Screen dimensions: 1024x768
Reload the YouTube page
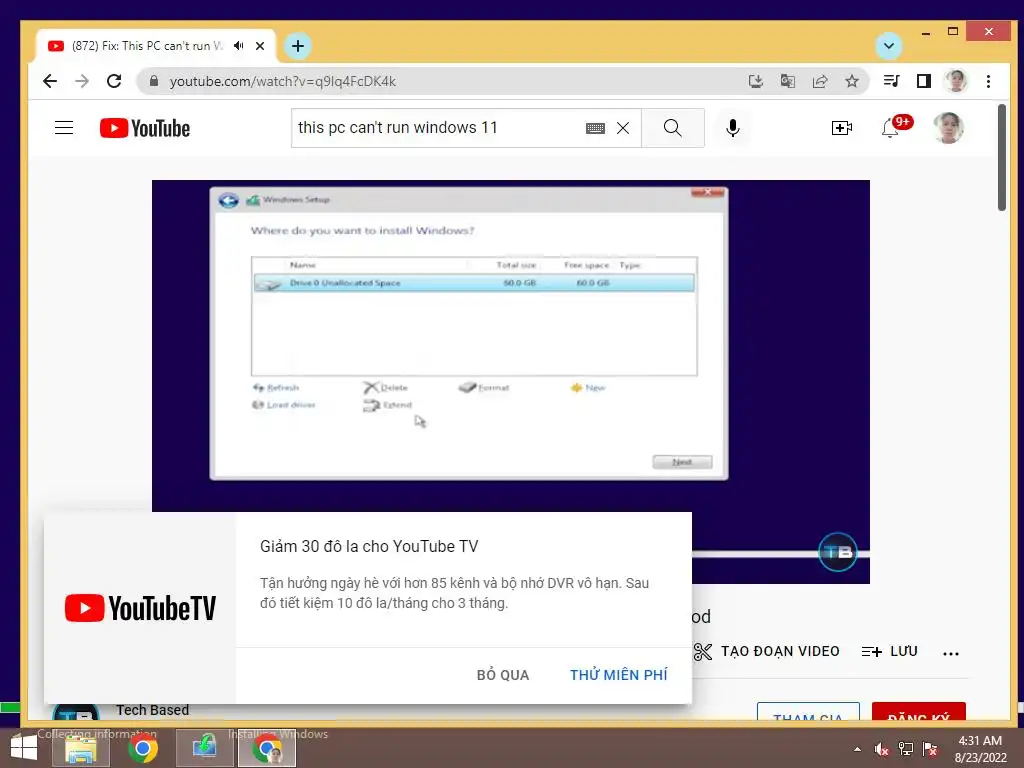pyautogui.click(x=114, y=81)
